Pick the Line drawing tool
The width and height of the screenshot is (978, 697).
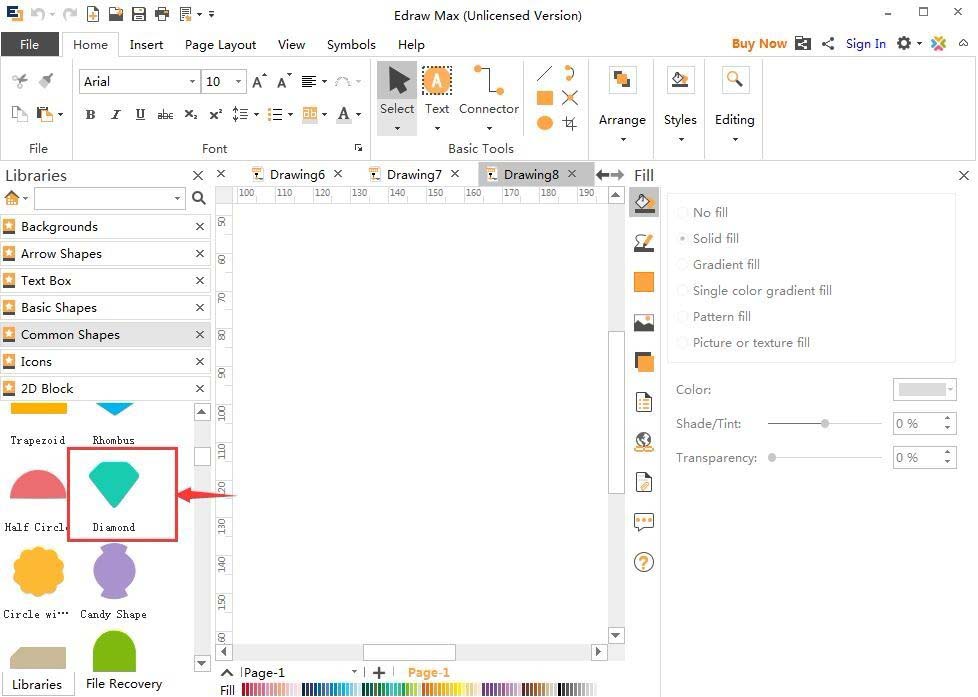[545, 74]
